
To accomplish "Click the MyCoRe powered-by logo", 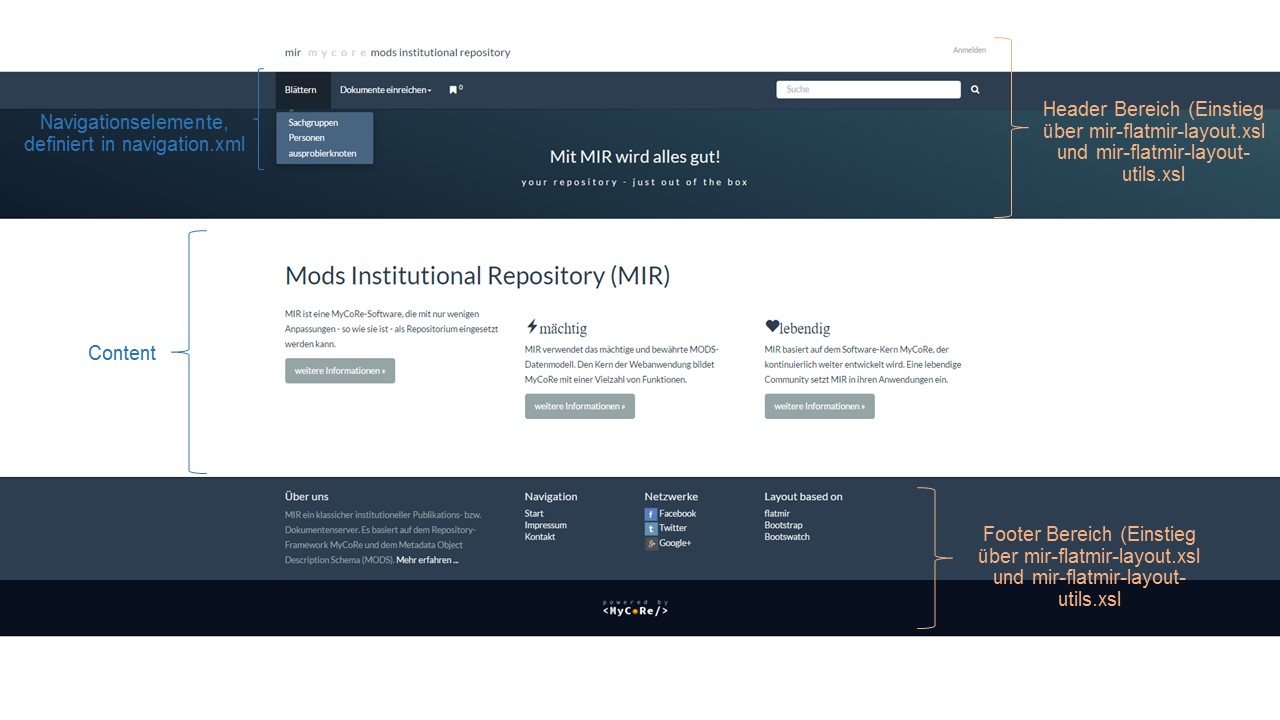I will 635,608.
